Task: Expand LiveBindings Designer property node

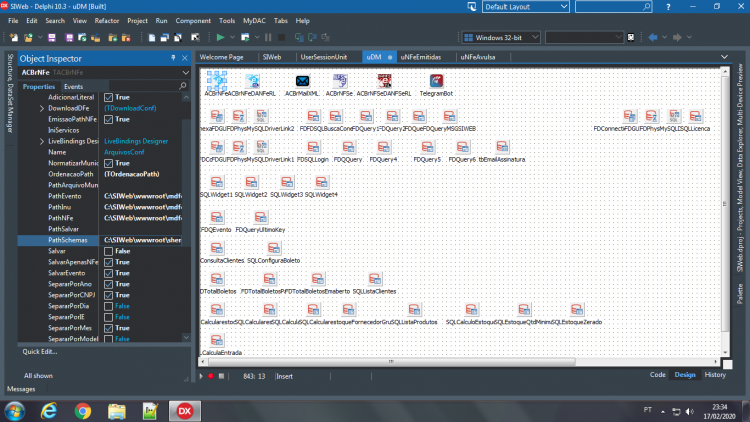Action: (42, 141)
